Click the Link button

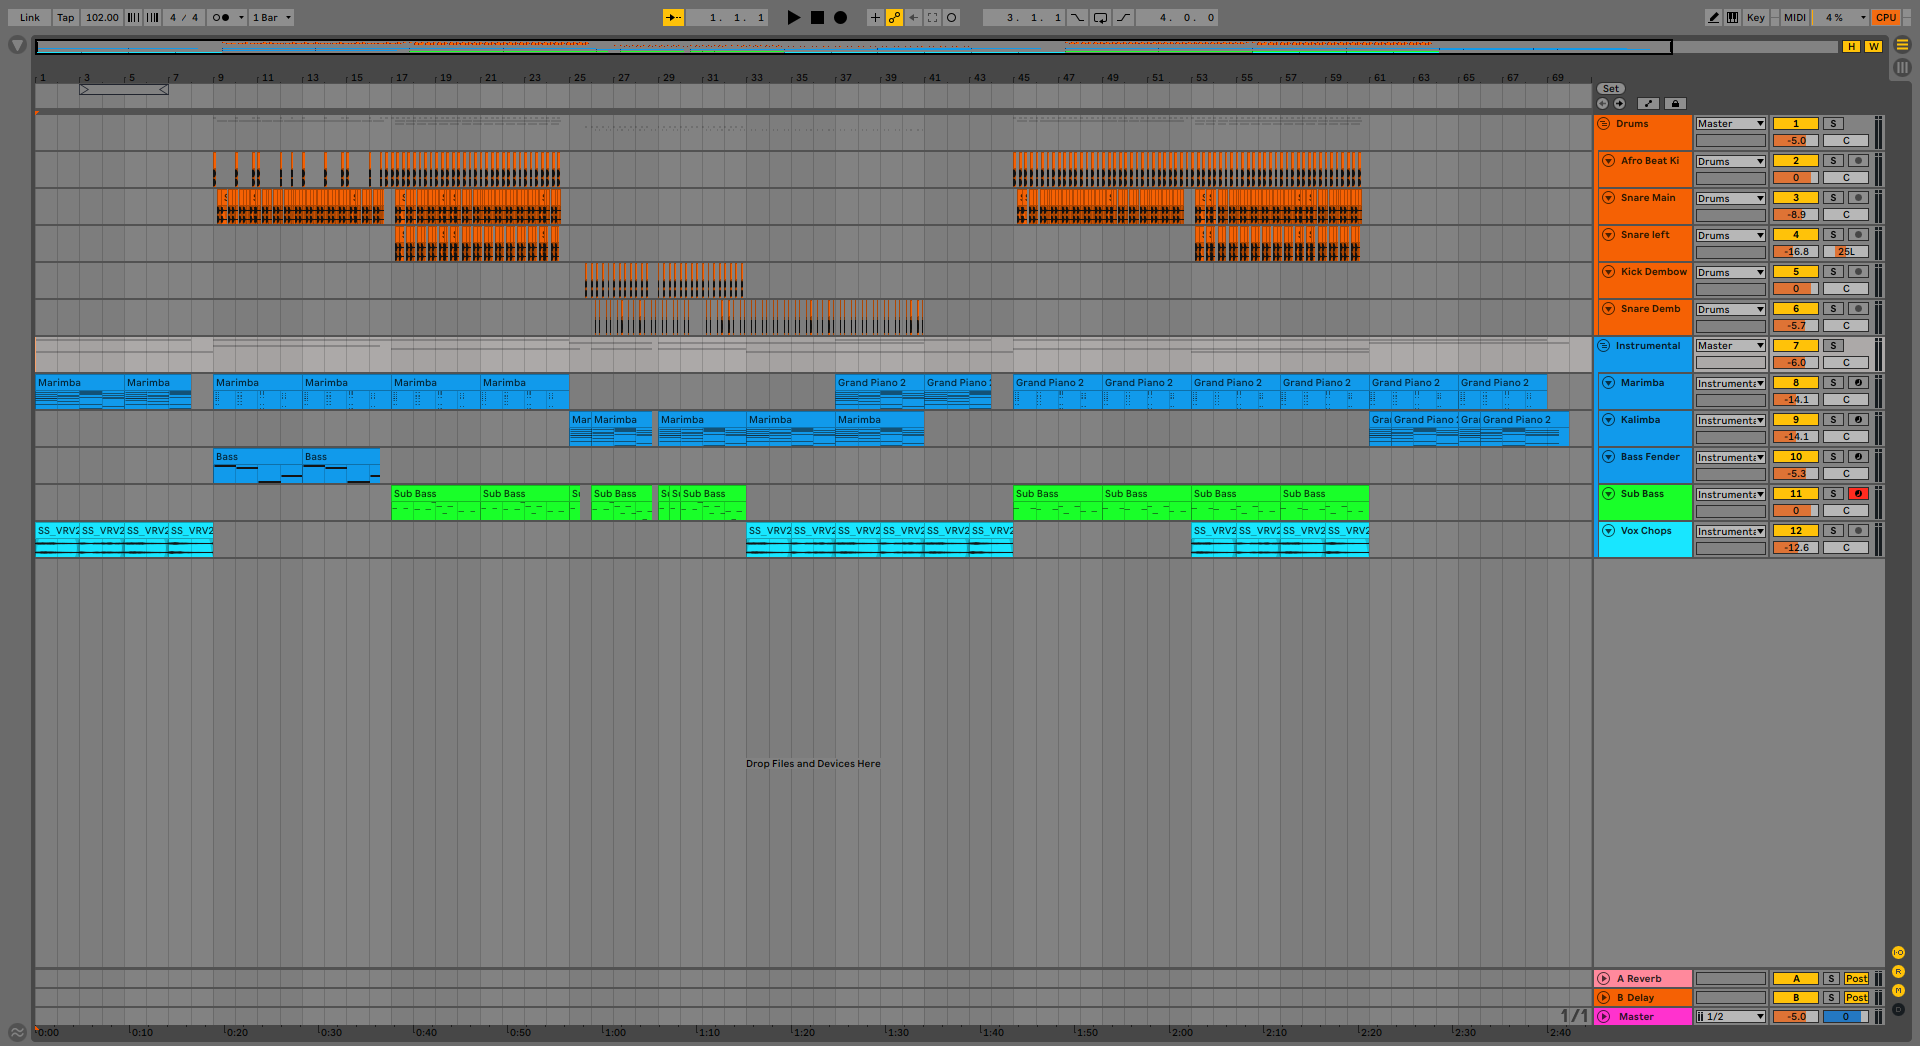[x=30, y=17]
